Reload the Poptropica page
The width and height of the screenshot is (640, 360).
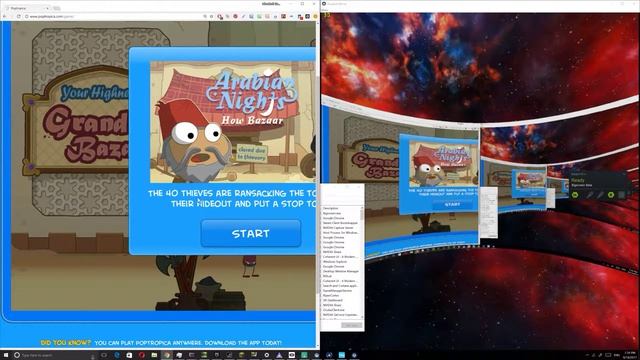tap(19, 16)
